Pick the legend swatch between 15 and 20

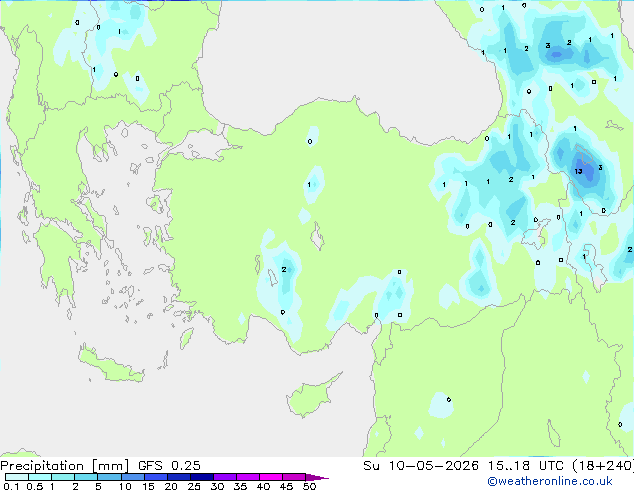point(155,477)
